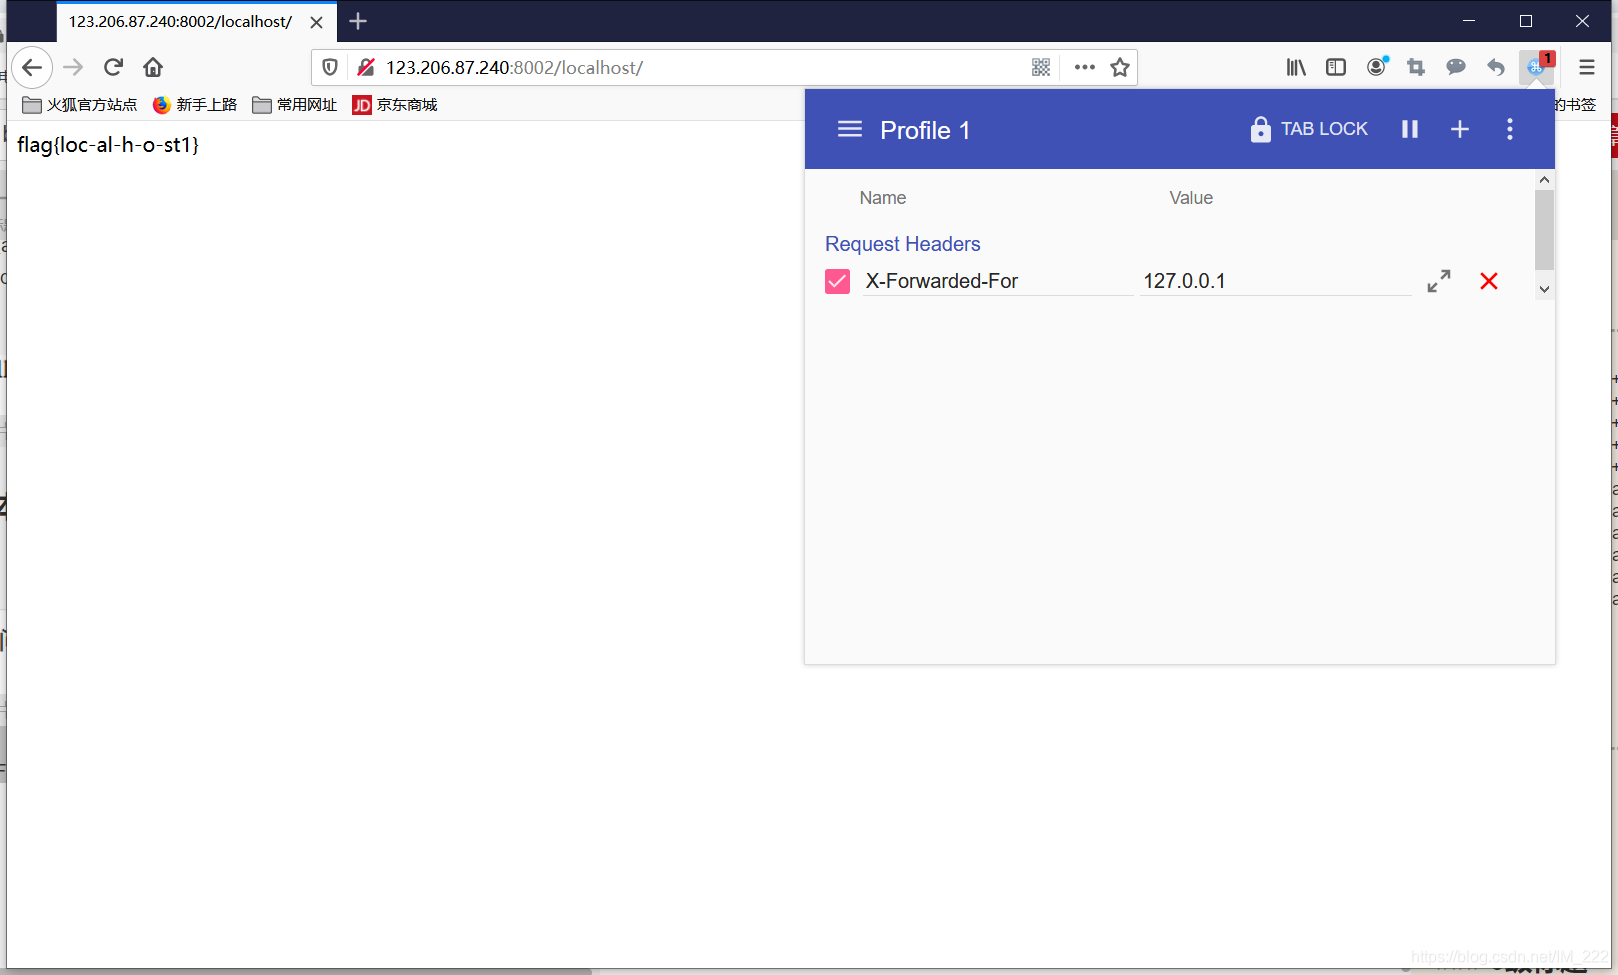Screen dimensions: 1618x975
Task: Click the ModHeader panel scrollbar thumb
Action: tap(1544, 229)
